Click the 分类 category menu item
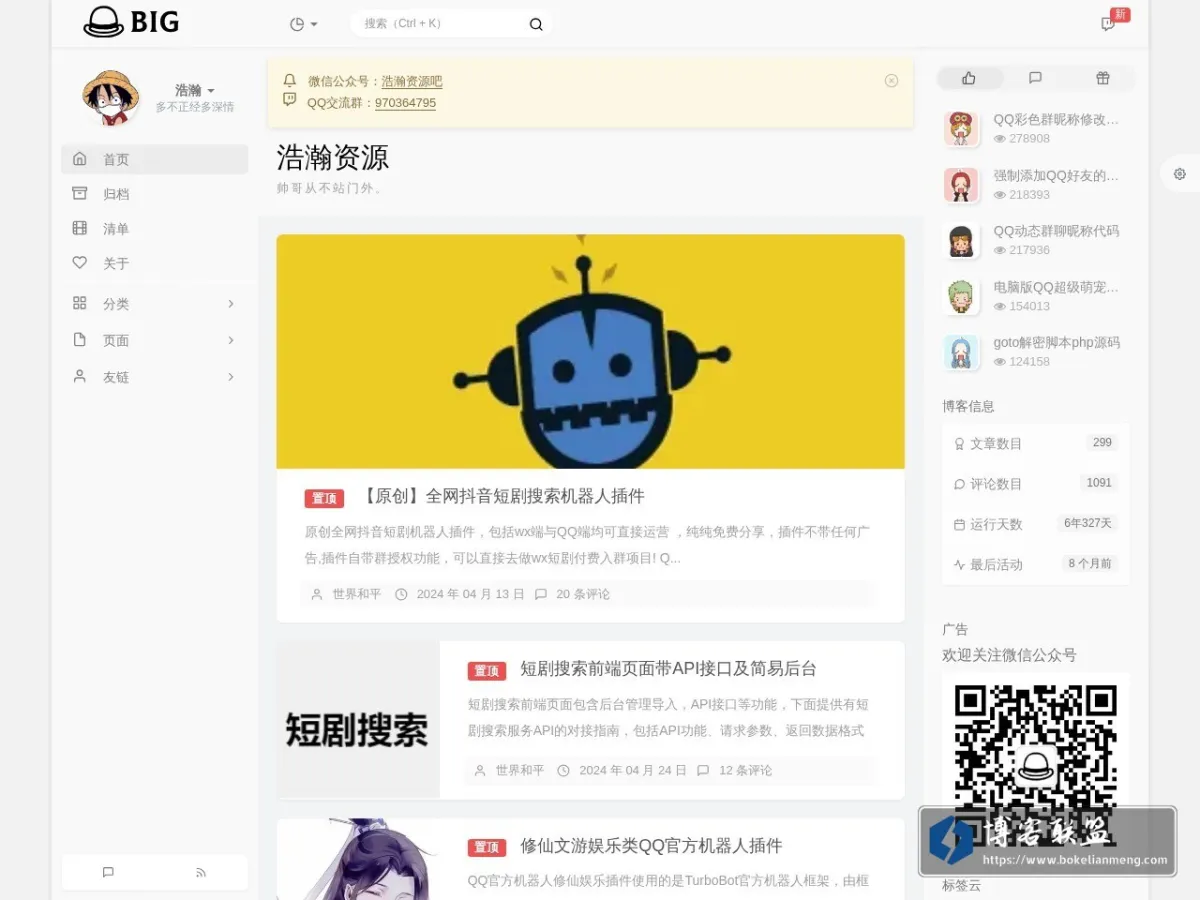 coord(155,304)
